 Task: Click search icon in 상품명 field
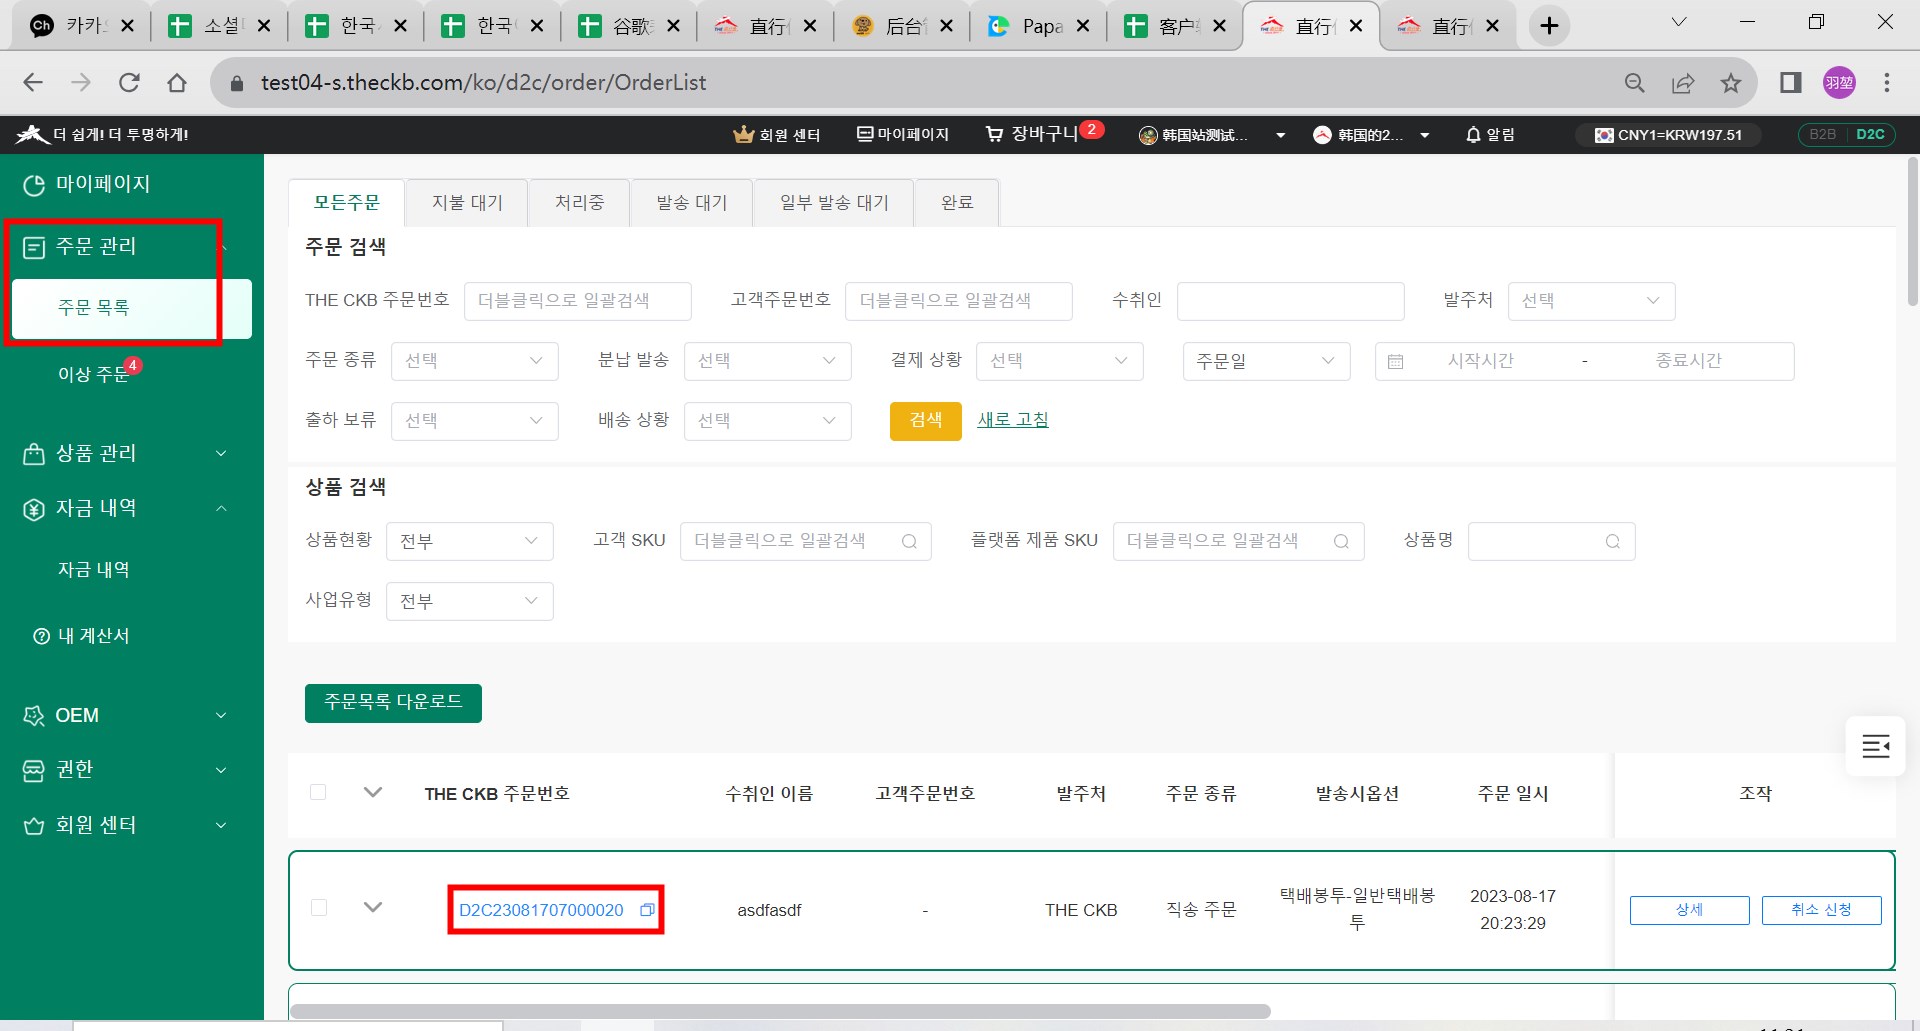pyautogui.click(x=1612, y=541)
